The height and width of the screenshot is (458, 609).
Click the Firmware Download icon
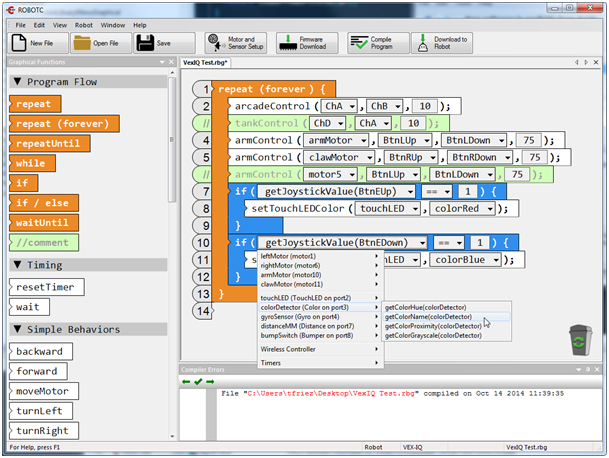[x=289, y=43]
